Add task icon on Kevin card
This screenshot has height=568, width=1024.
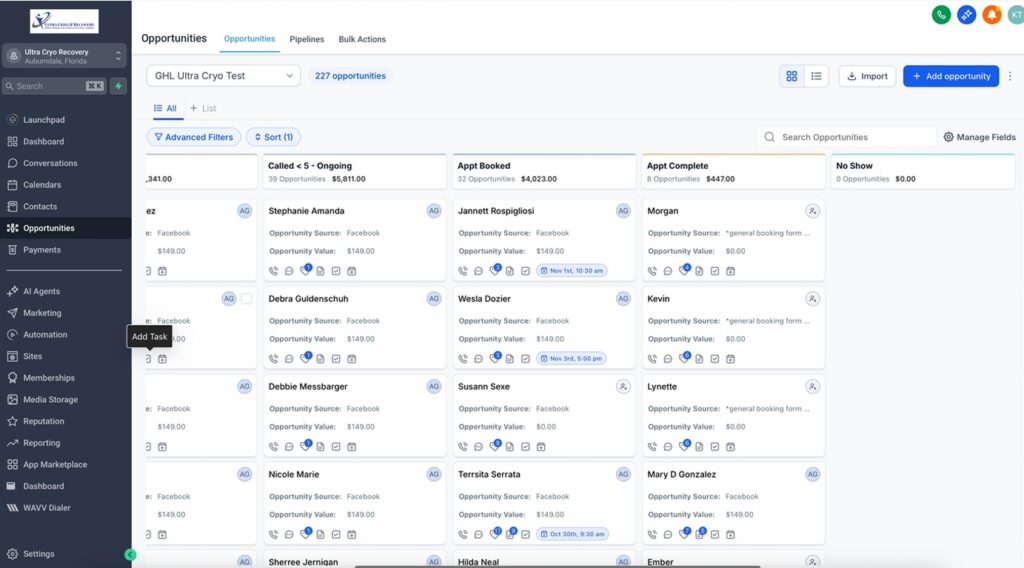pos(714,359)
